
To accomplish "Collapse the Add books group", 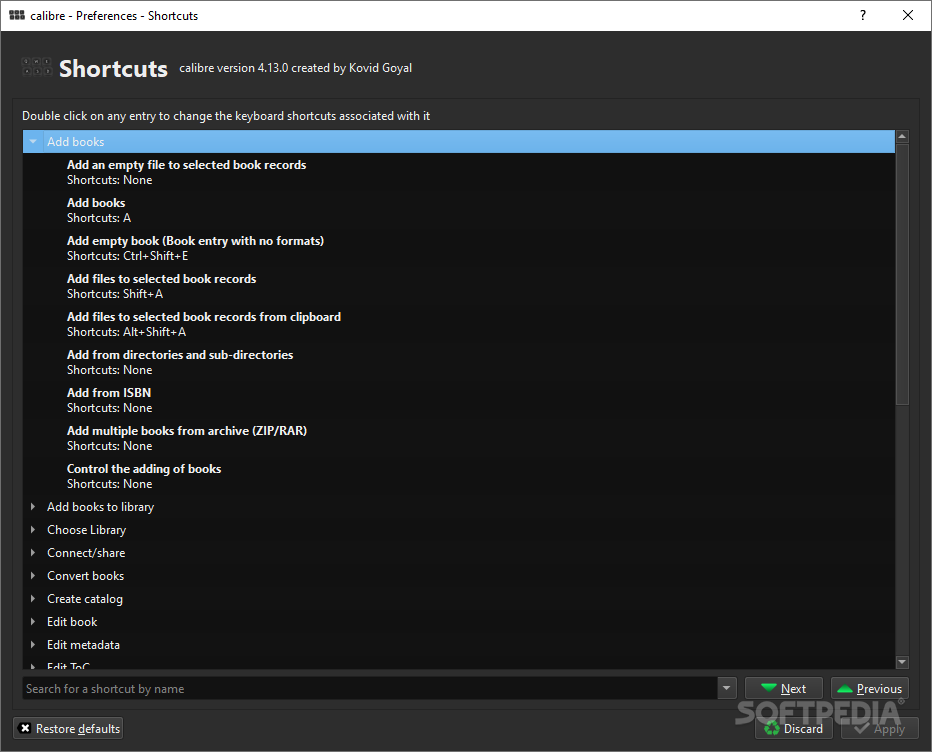I will (33, 141).
